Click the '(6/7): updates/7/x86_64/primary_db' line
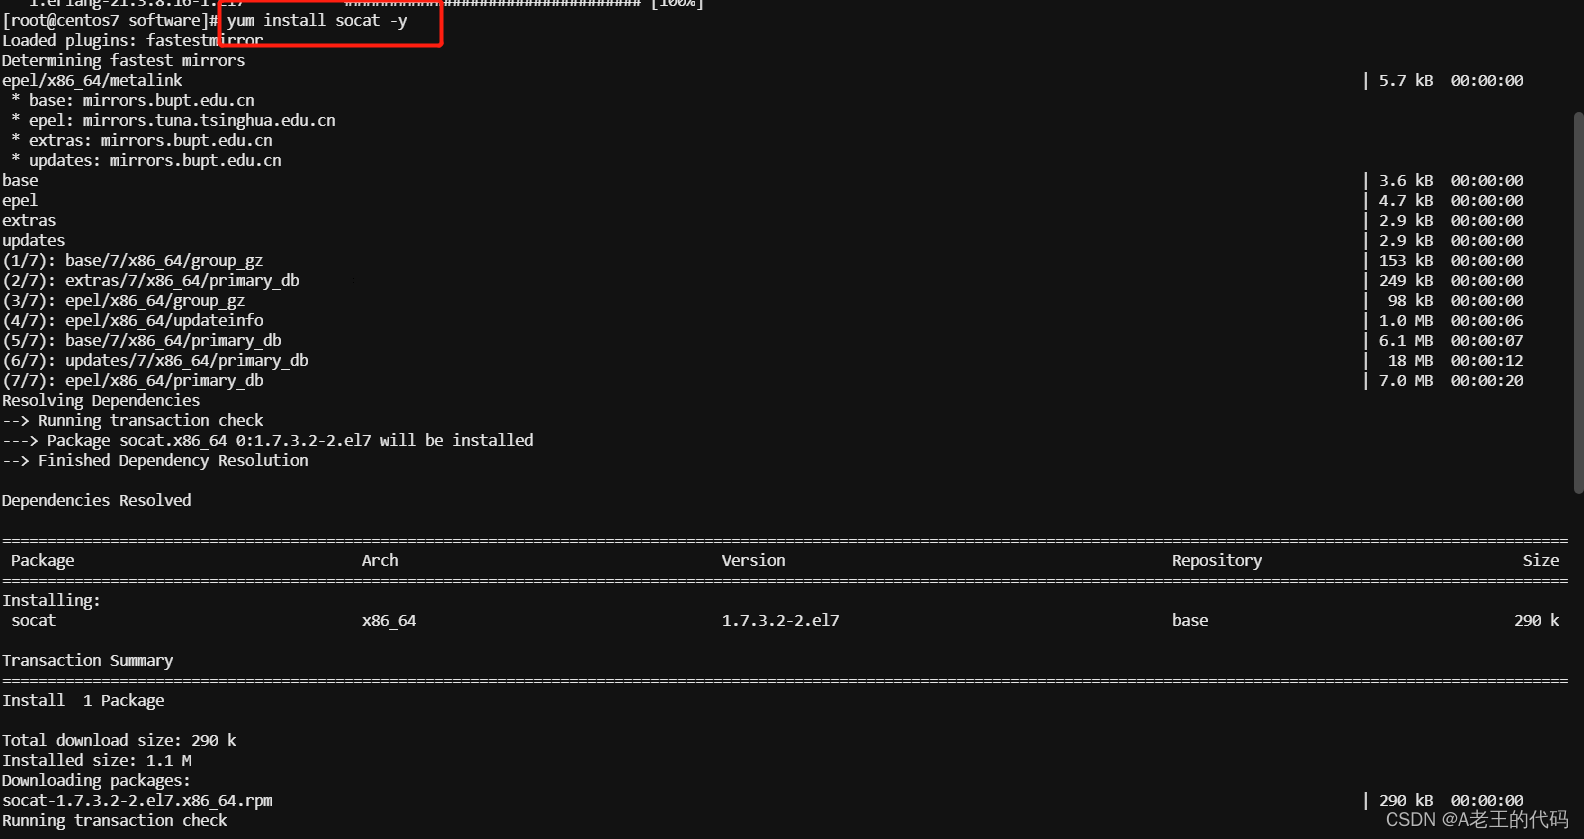Viewport: 1584px width, 839px height. (155, 360)
